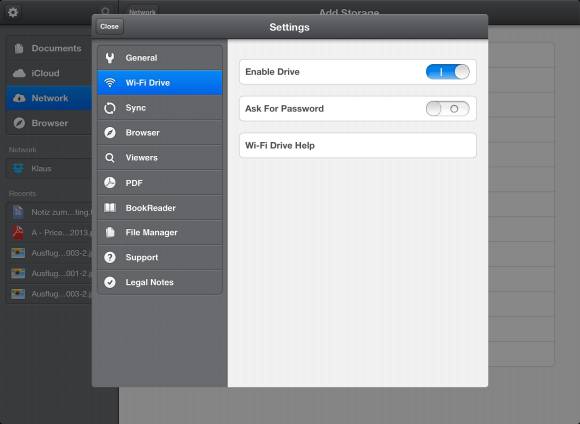Screen dimensions: 580x424
Task: Click the gear icon in top bar
Action: (x=13, y=12)
